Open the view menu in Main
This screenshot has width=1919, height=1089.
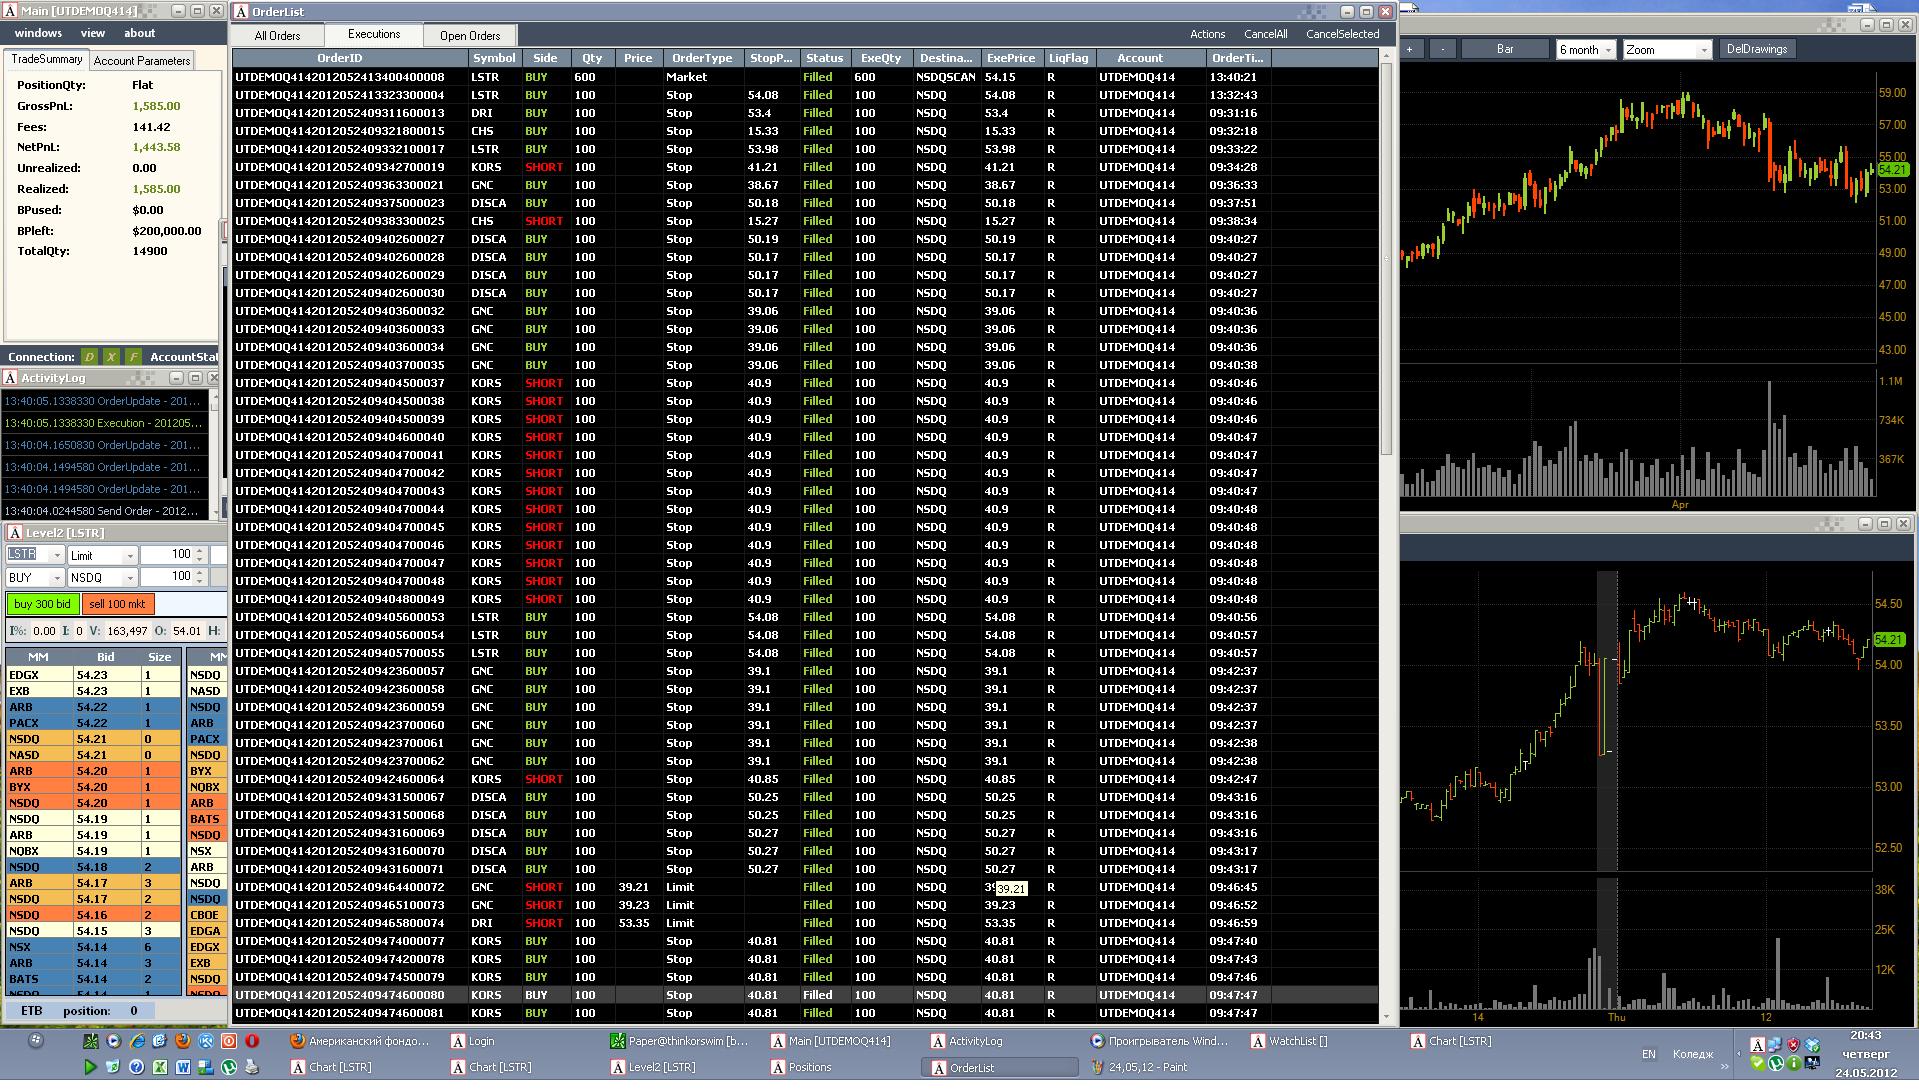tap(93, 33)
